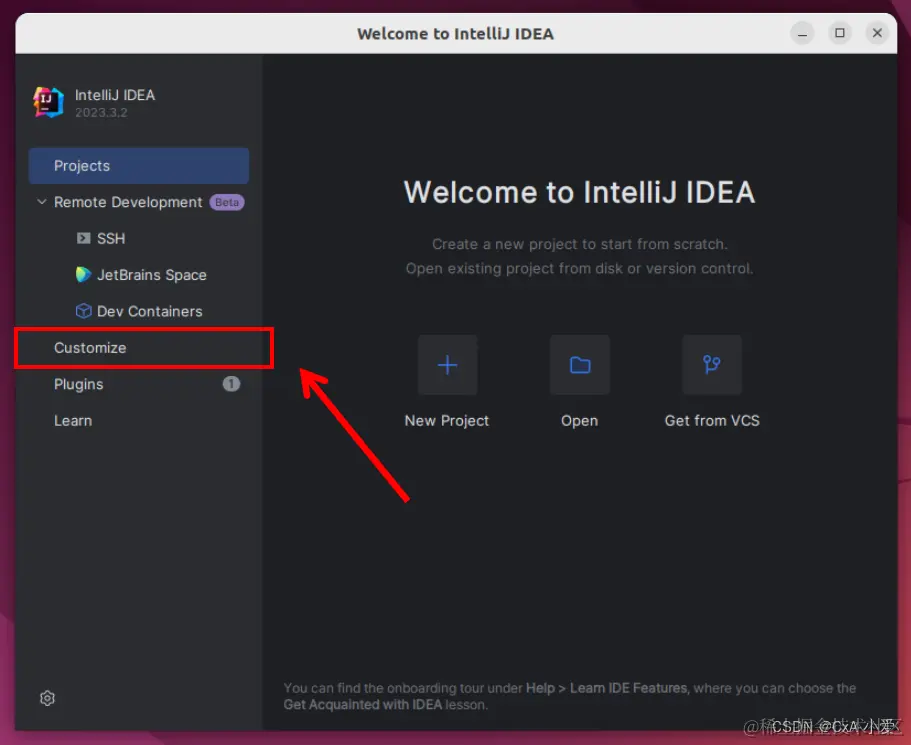
Task: Select the SSH remote development item
Action: [x=139, y=238]
